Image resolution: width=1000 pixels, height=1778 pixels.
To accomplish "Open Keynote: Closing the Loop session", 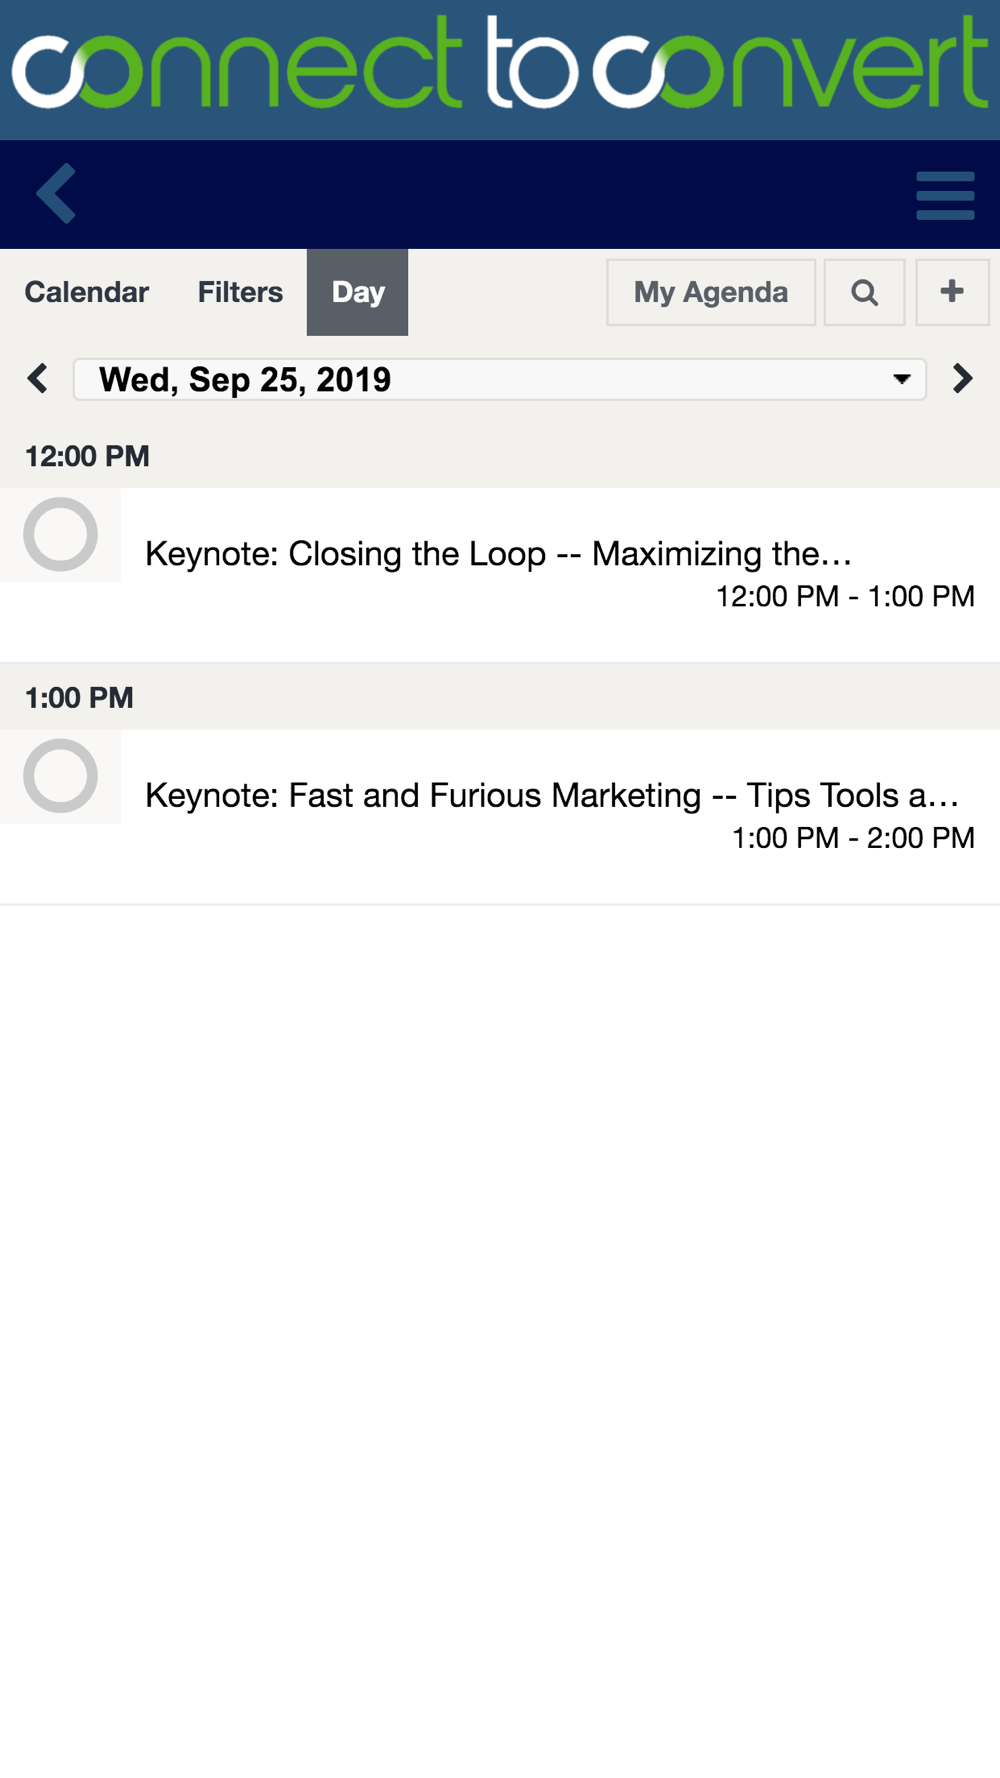I will pyautogui.click(x=498, y=554).
